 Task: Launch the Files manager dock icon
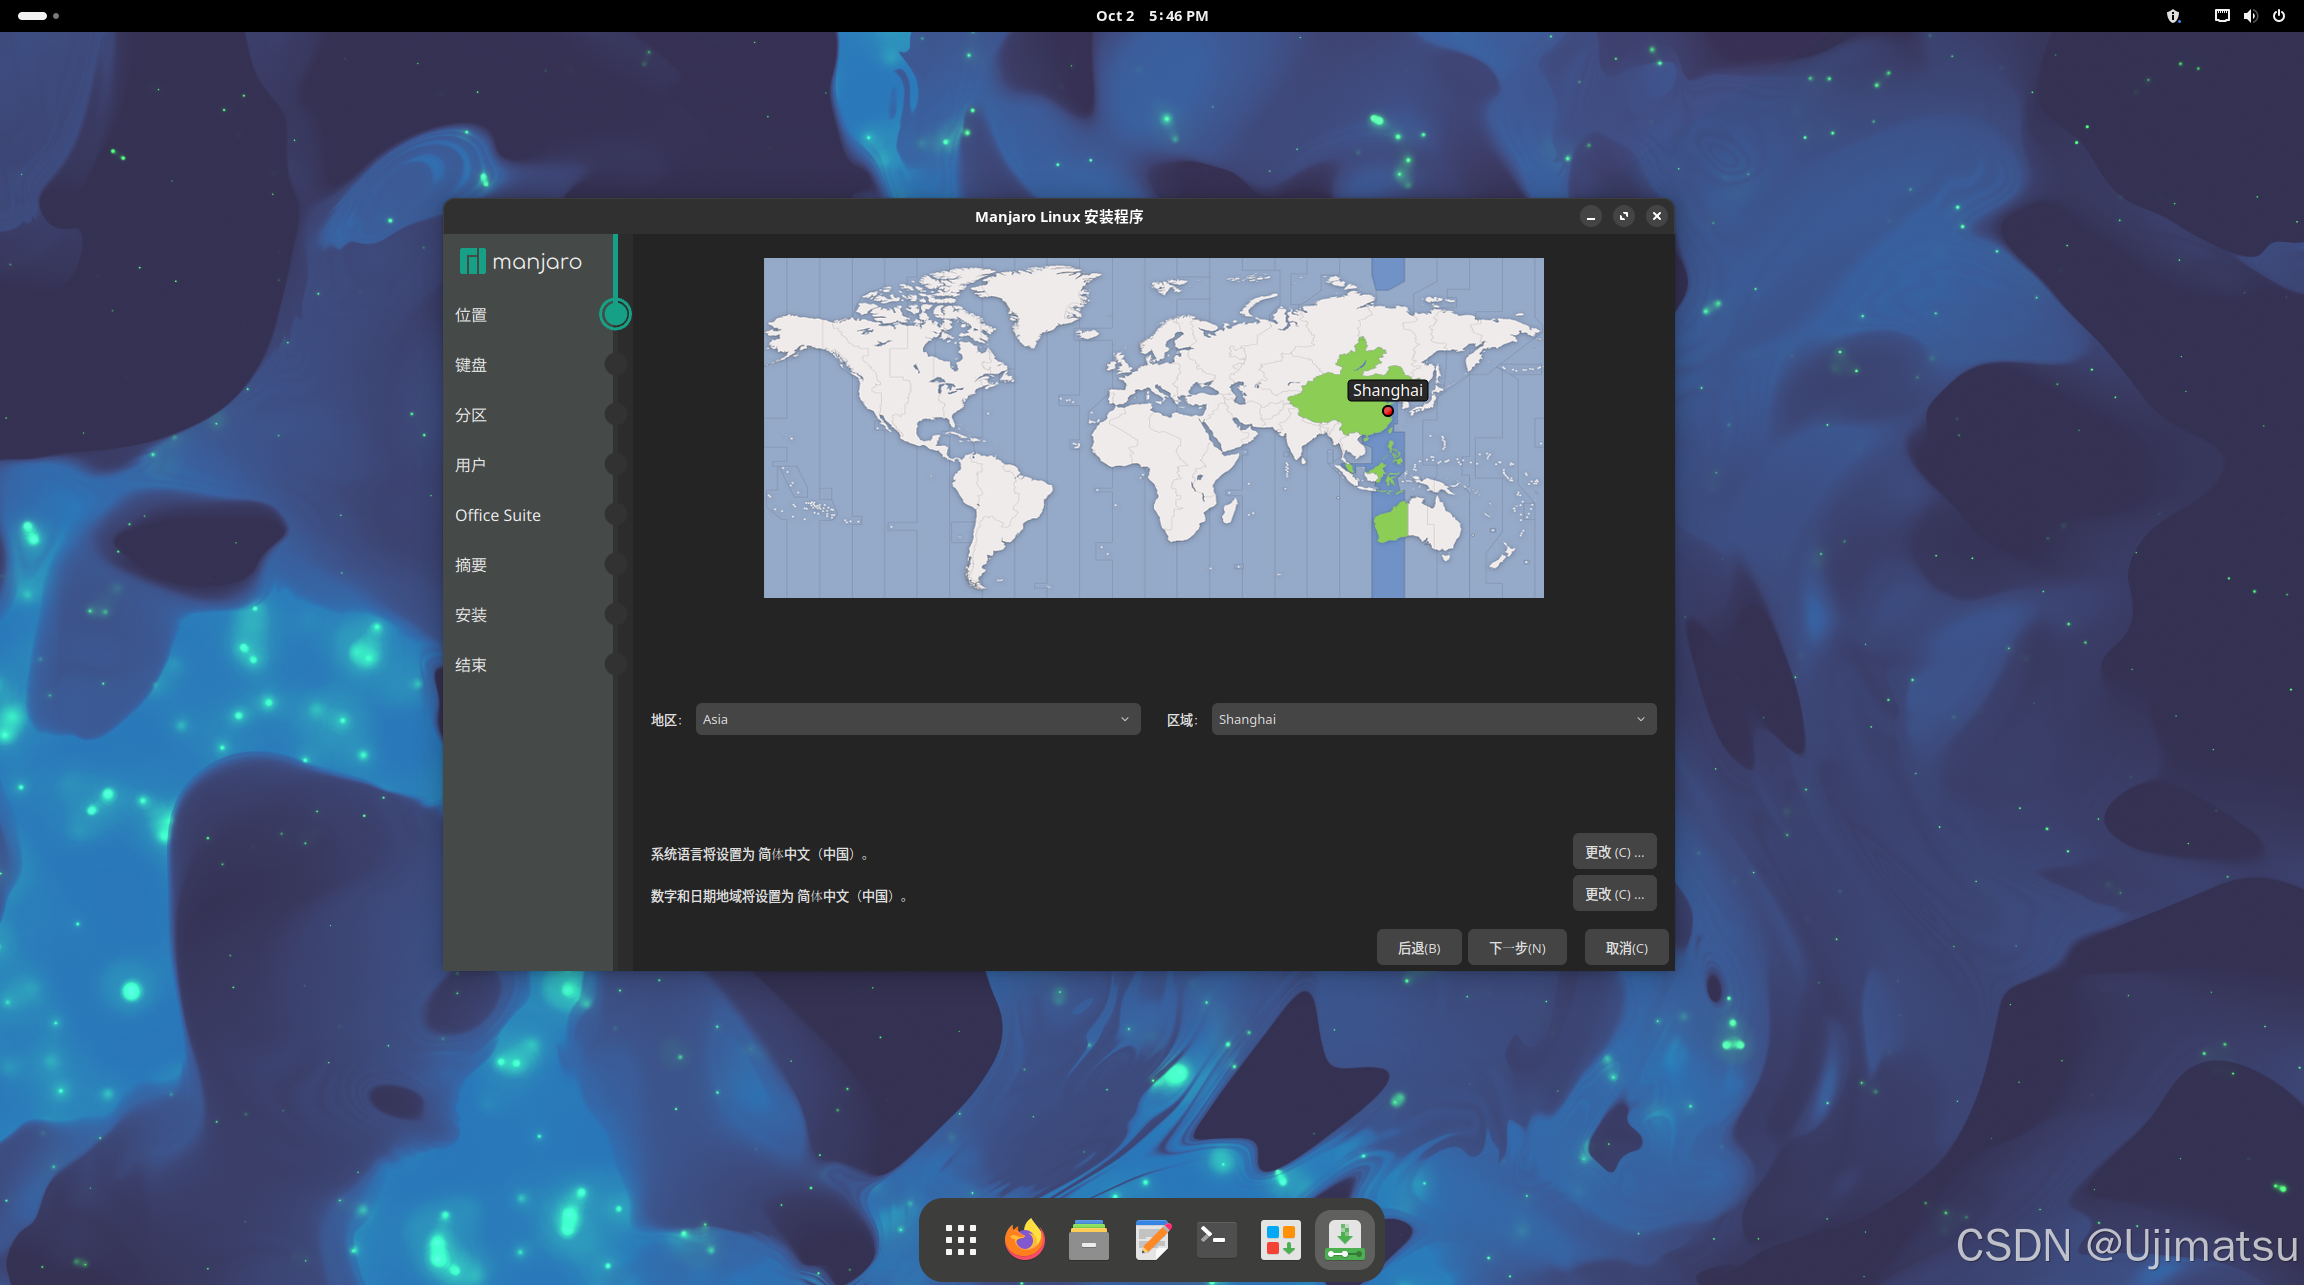click(1088, 1240)
